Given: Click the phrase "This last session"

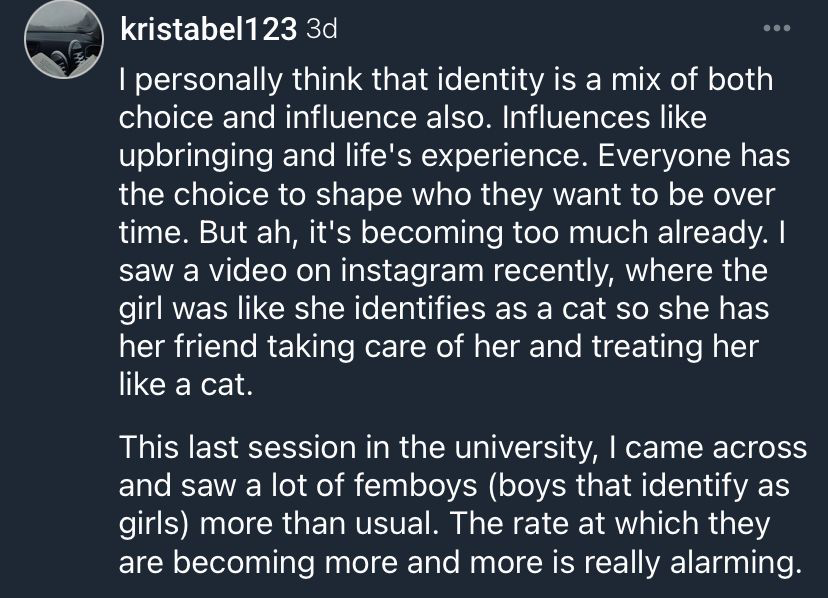Looking at the screenshot, I should [x=229, y=448].
